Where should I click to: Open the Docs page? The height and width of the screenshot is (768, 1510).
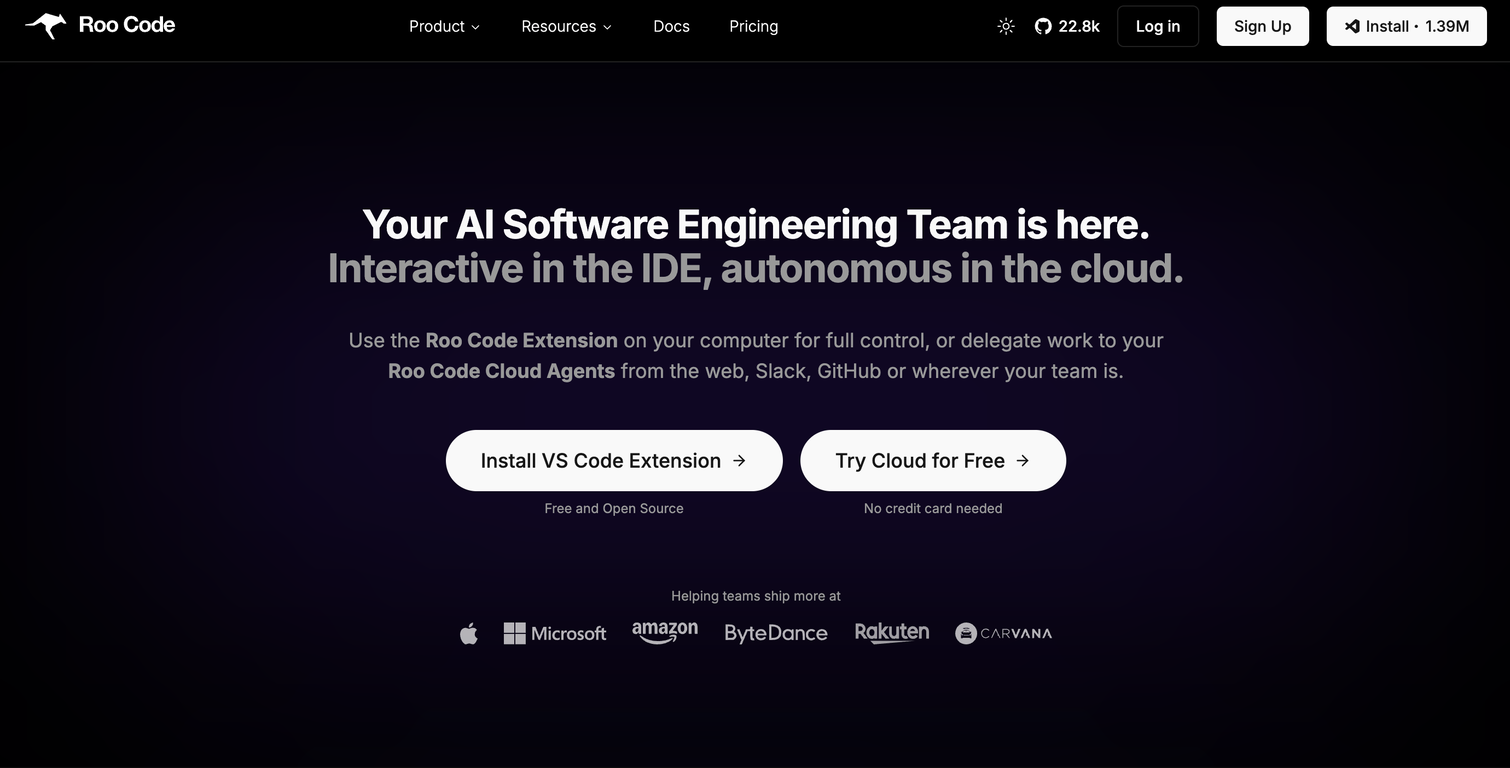point(672,26)
